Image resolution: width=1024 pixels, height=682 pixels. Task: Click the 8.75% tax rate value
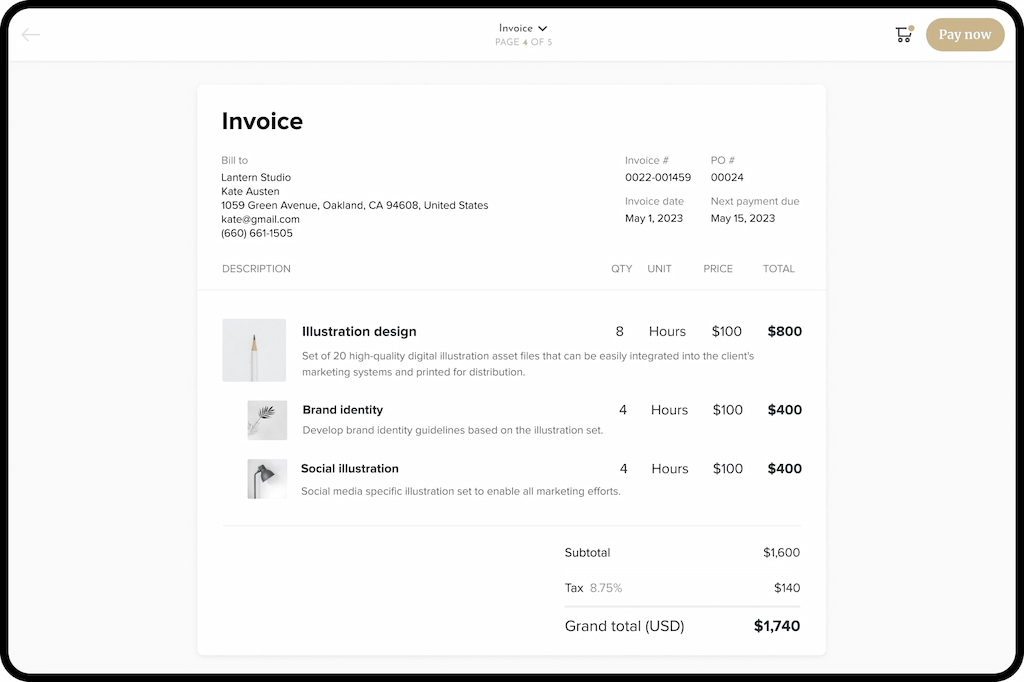tap(603, 588)
